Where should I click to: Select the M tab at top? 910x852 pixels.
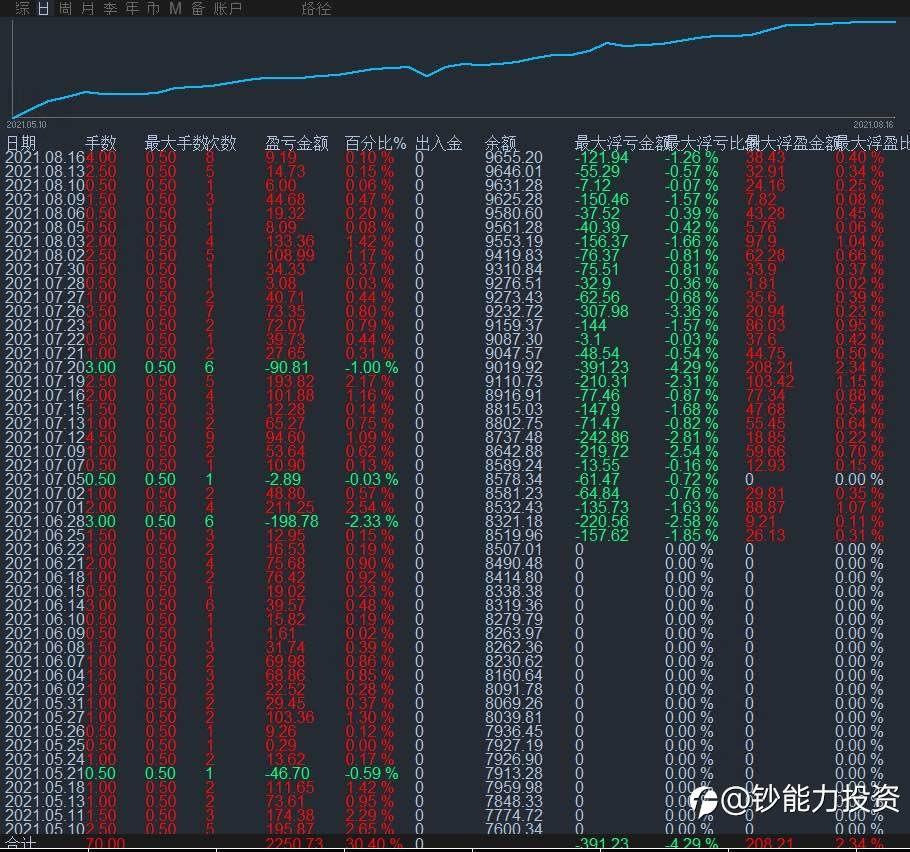176,9
